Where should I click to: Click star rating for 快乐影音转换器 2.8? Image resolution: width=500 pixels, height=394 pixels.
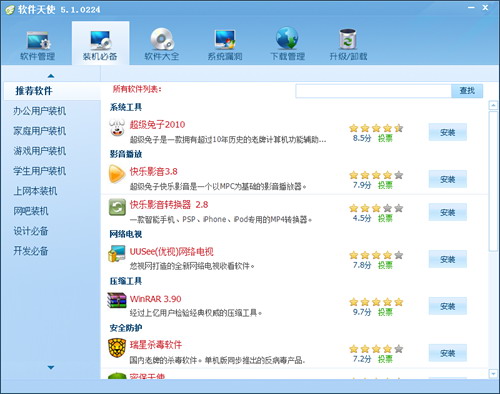376,208
